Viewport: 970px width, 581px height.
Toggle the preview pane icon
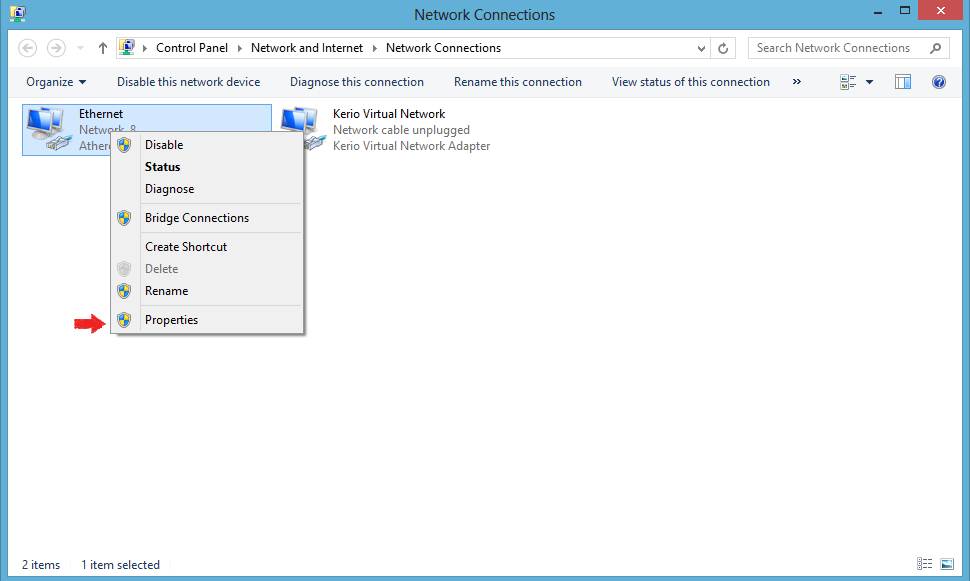tap(903, 82)
